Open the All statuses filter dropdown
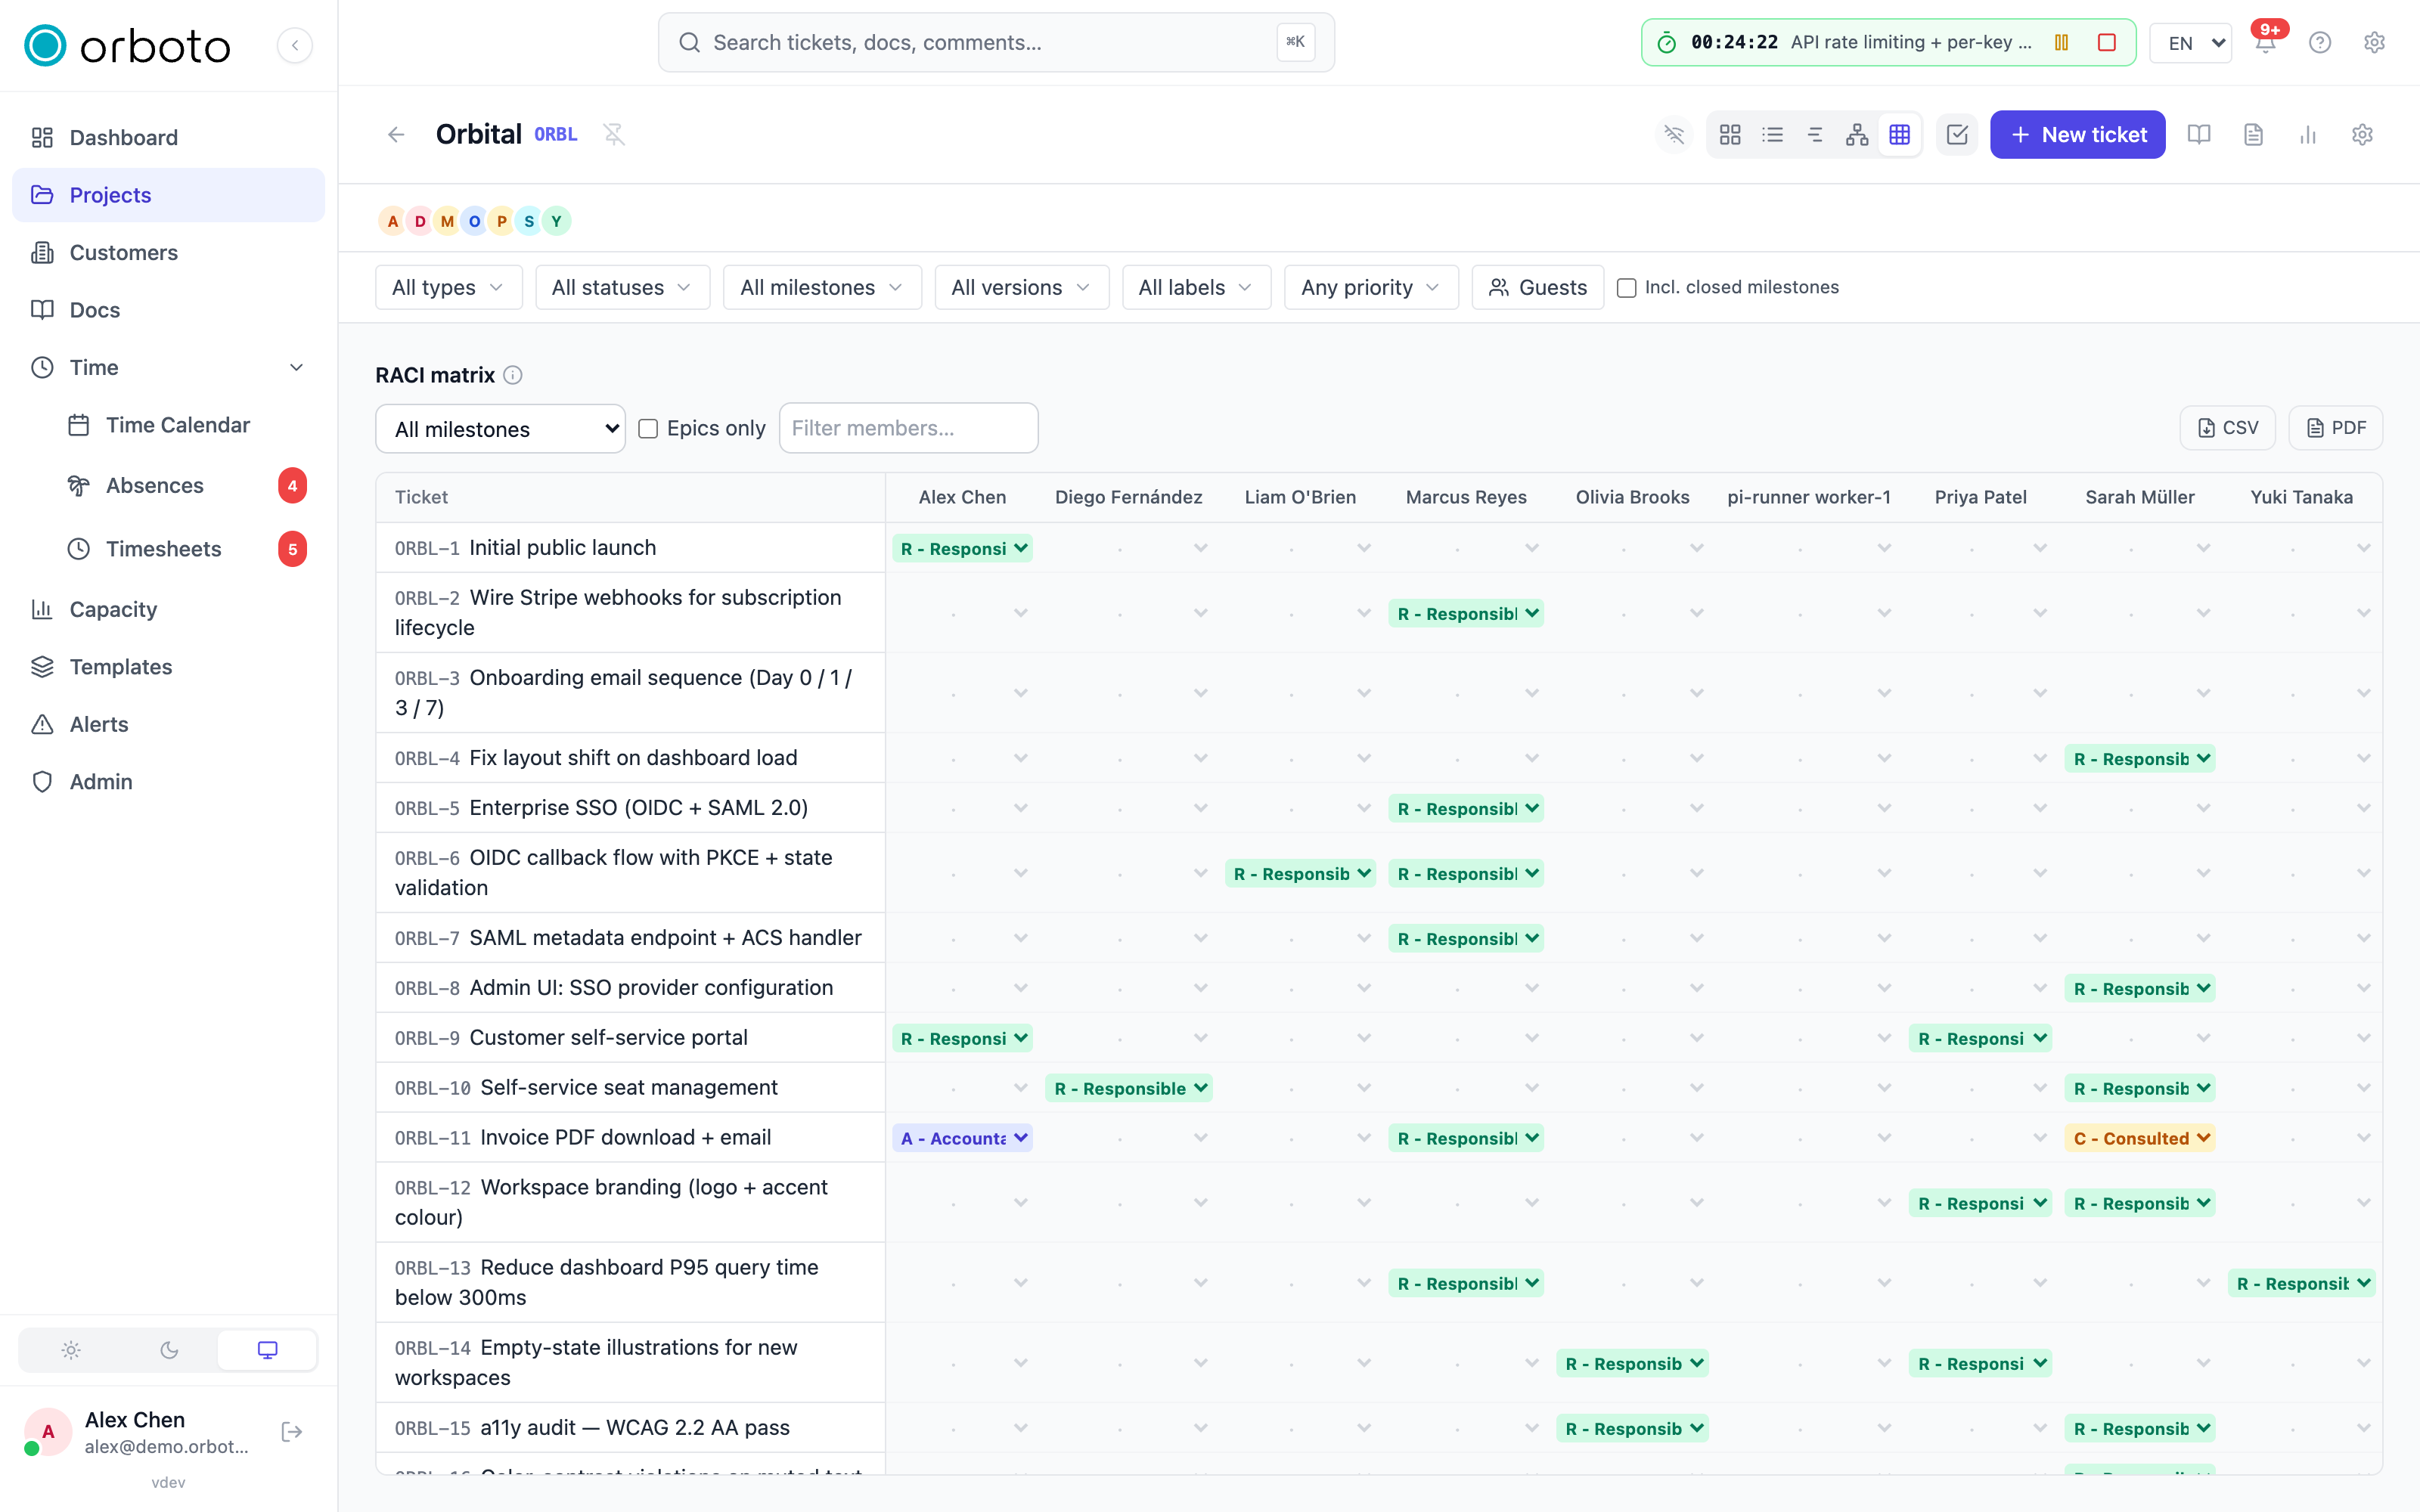This screenshot has height=1512, width=2420. click(622, 287)
